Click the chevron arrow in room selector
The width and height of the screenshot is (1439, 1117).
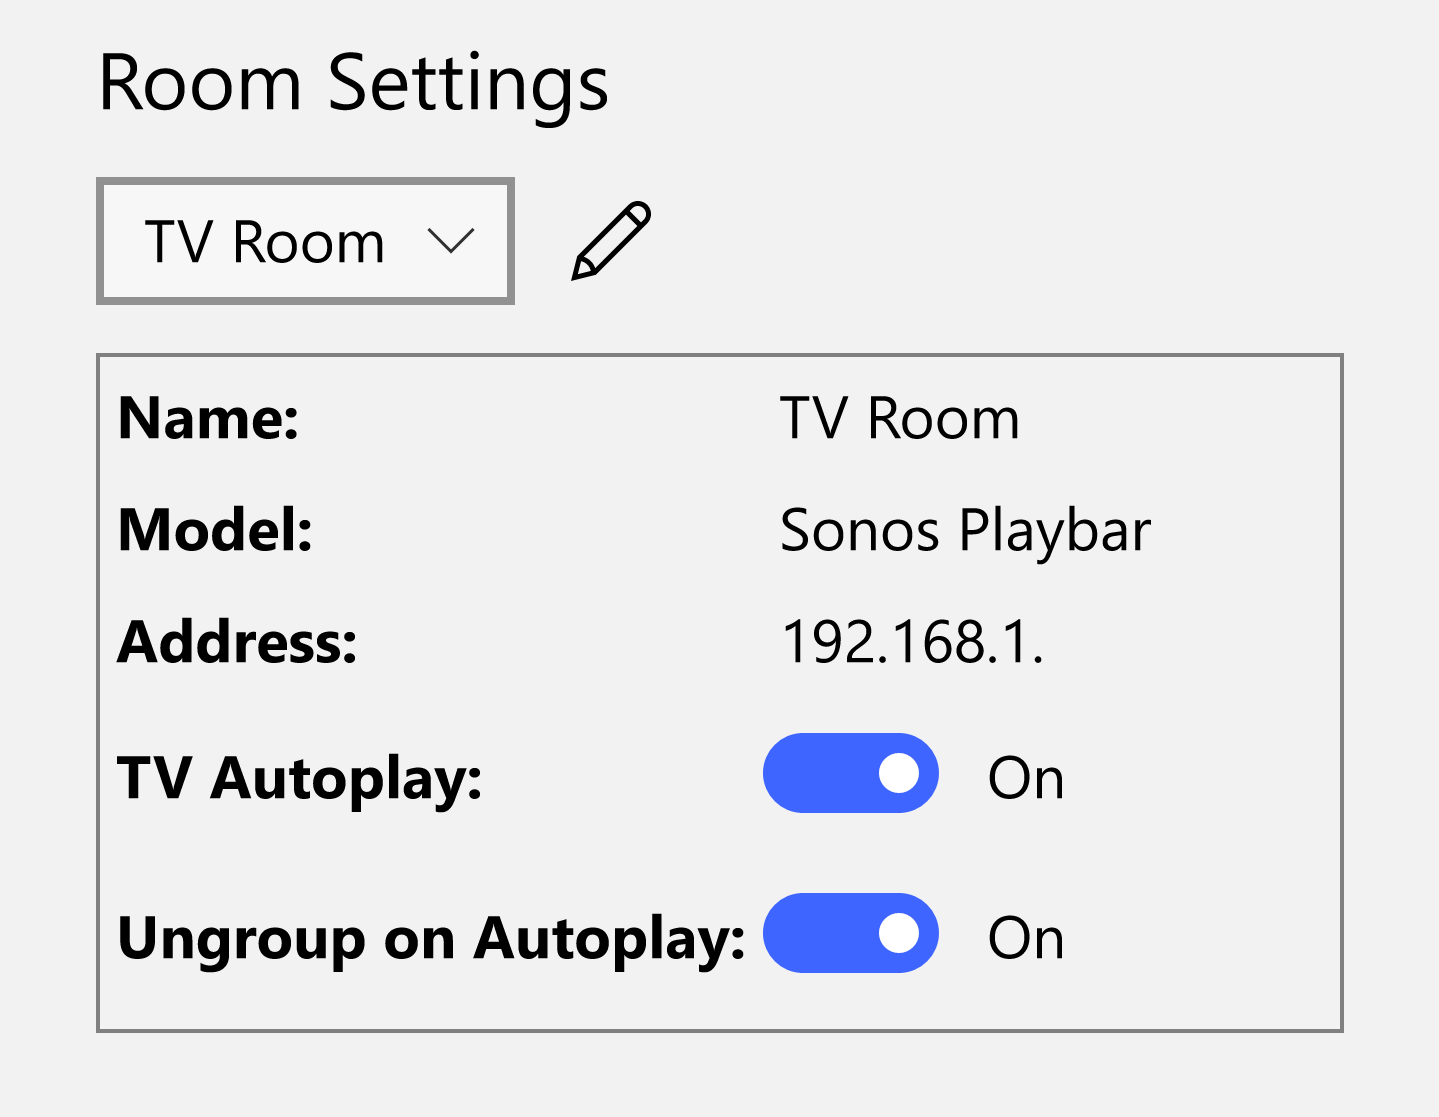pyautogui.click(x=450, y=241)
